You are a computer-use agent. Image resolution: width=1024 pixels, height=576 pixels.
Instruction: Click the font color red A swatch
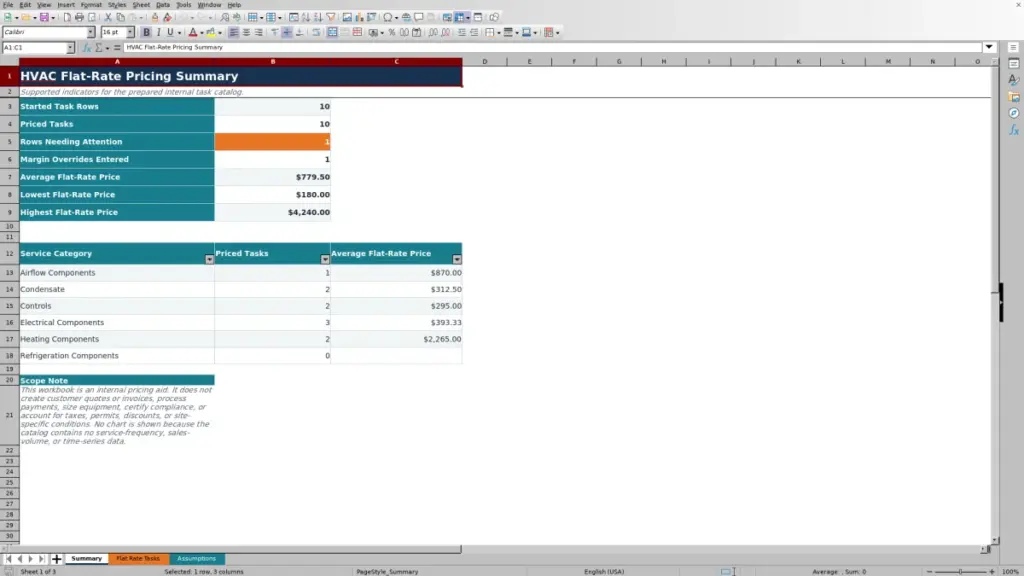pyautogui.click(x=193, y=32)
